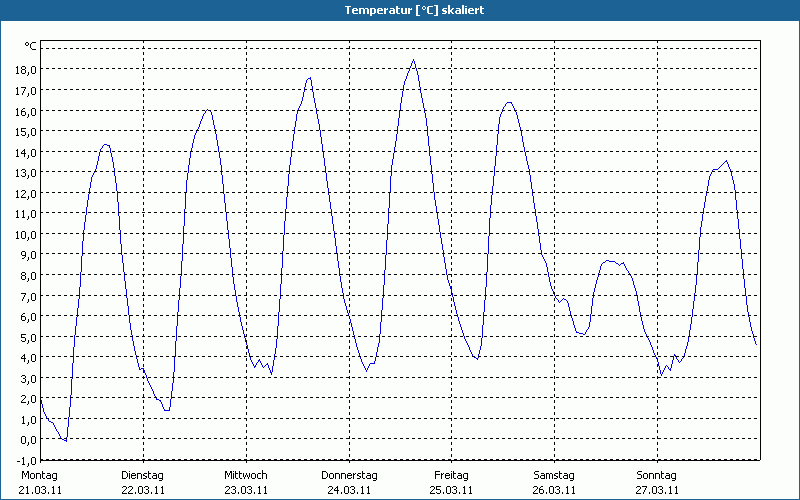Select the 4,0 y-axis label

coord(29,358)
